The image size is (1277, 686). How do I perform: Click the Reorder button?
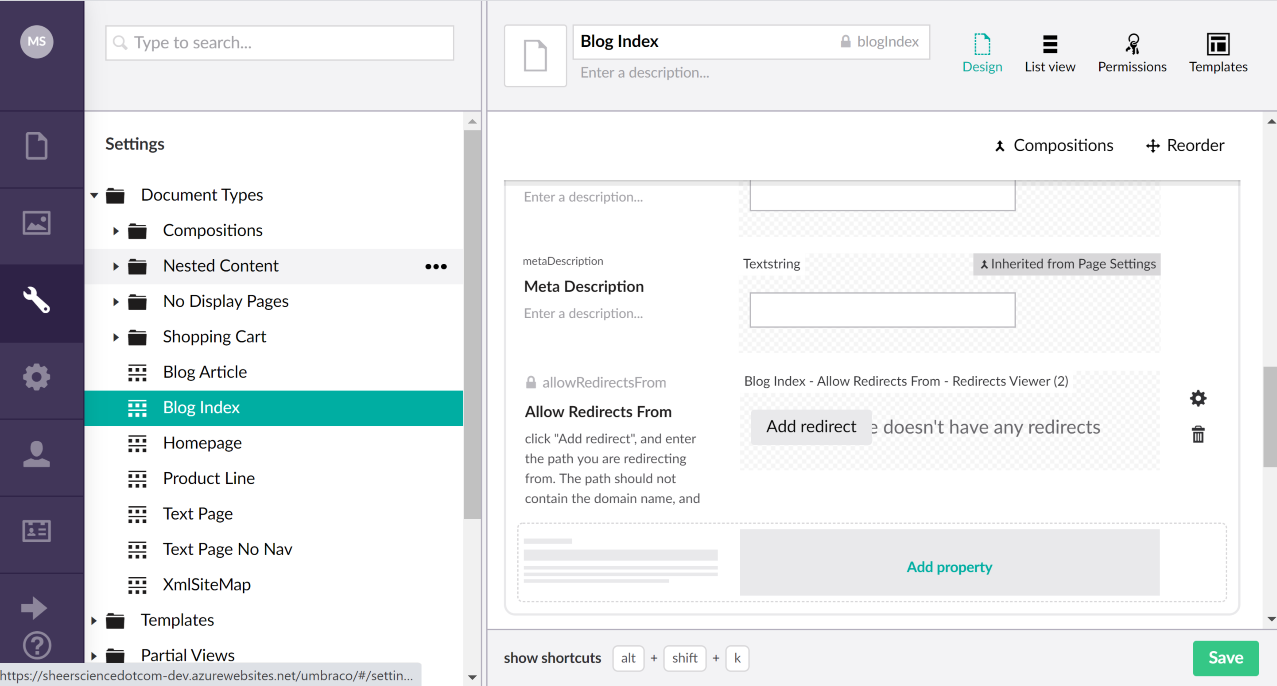(x=1185, y=146)
